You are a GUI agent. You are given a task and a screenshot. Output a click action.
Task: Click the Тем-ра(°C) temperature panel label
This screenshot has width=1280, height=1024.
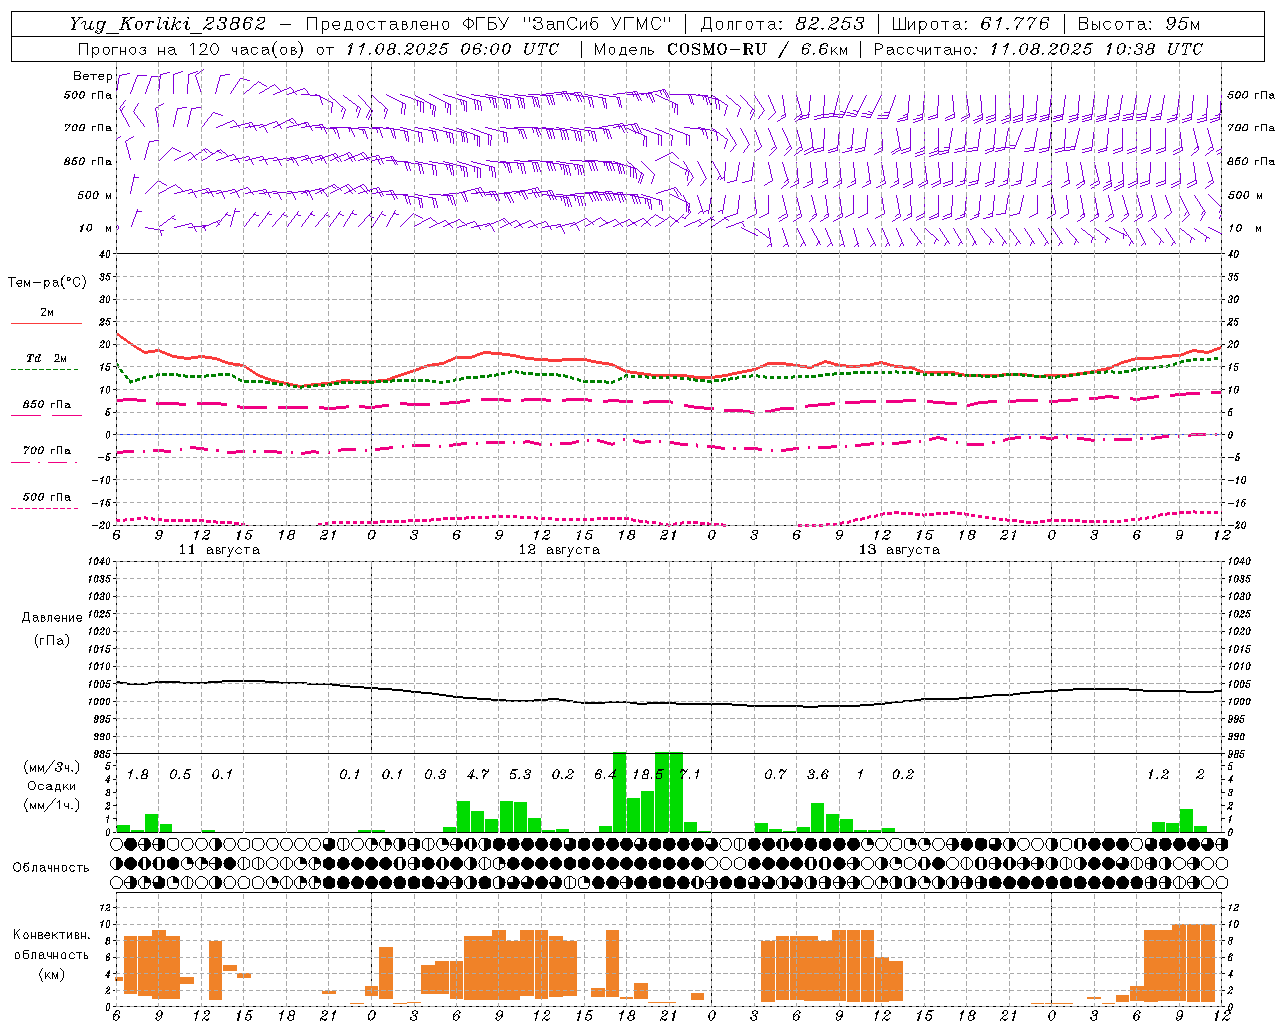tap(47, 283)
